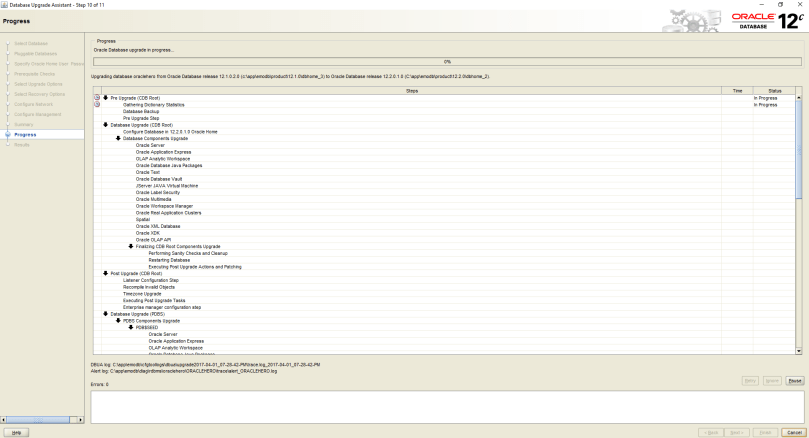The width and height of the screenshot is (809, 438).
Task: Select the Oracle Server step row
Action: click(151, 144)
